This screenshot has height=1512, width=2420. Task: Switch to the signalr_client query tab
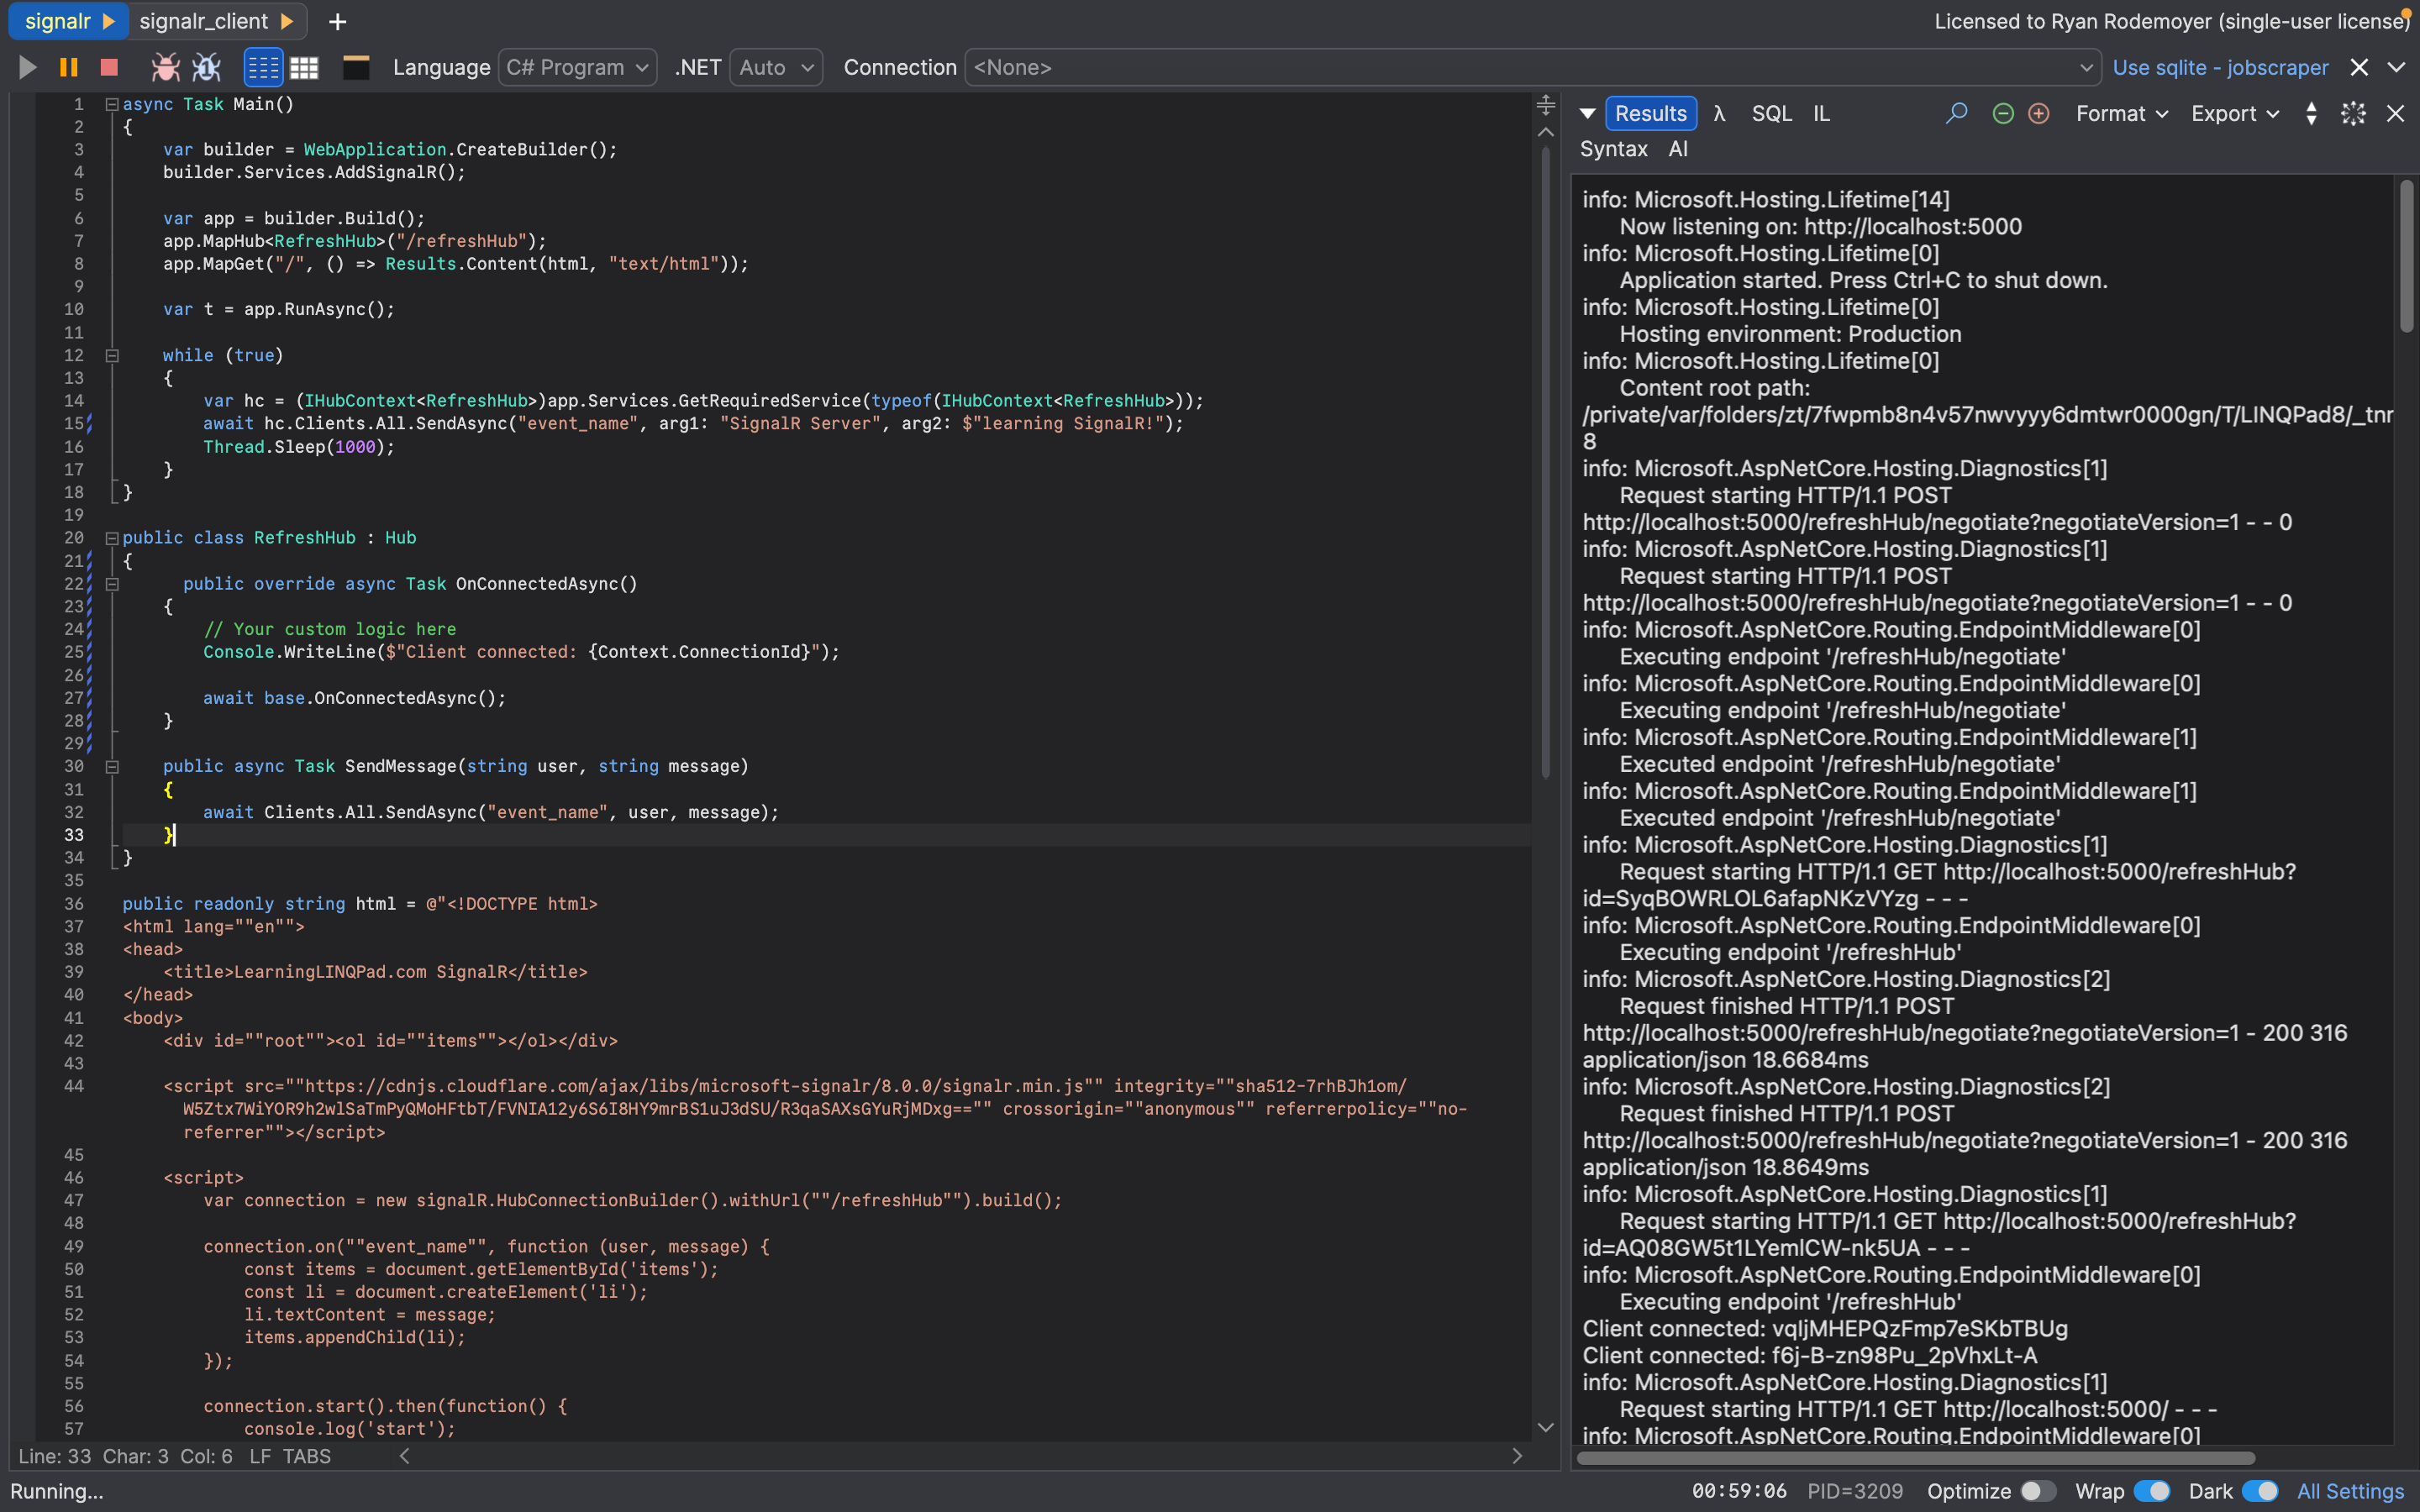click(x=207, y=21)
